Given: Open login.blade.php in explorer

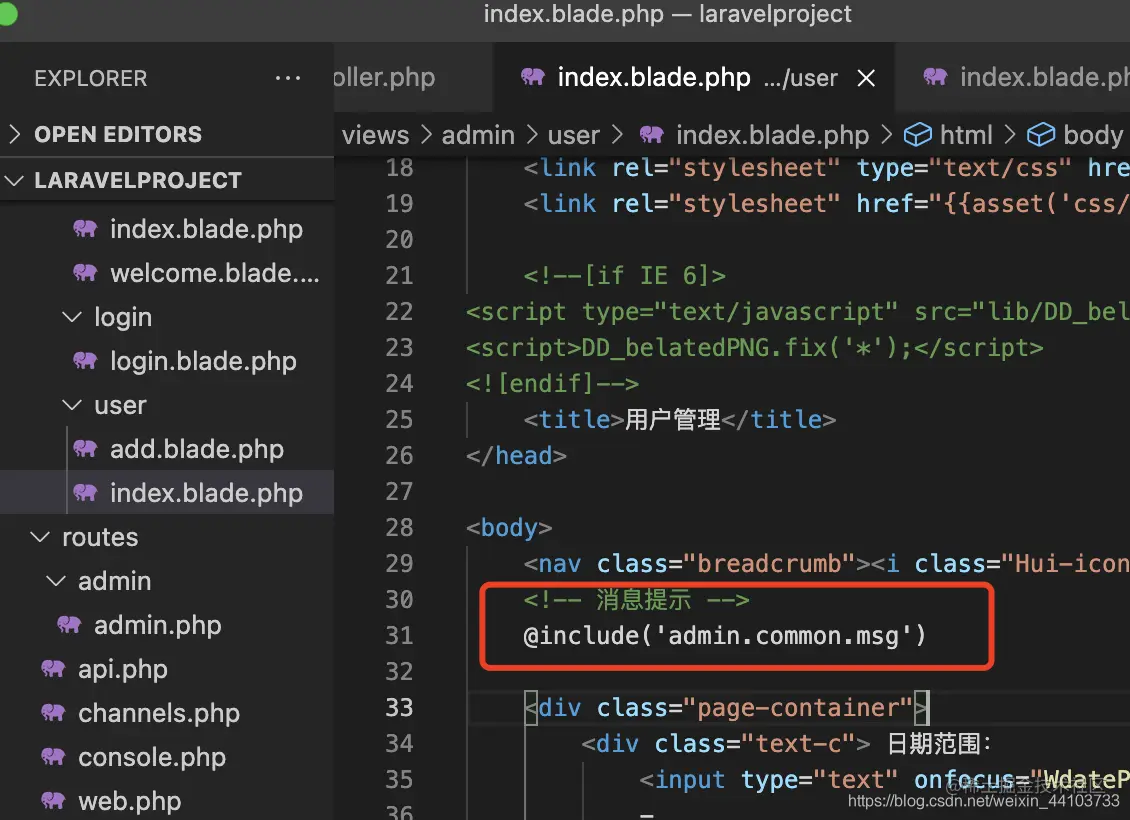Looking at the screenshot, I should tap(203, 361).
